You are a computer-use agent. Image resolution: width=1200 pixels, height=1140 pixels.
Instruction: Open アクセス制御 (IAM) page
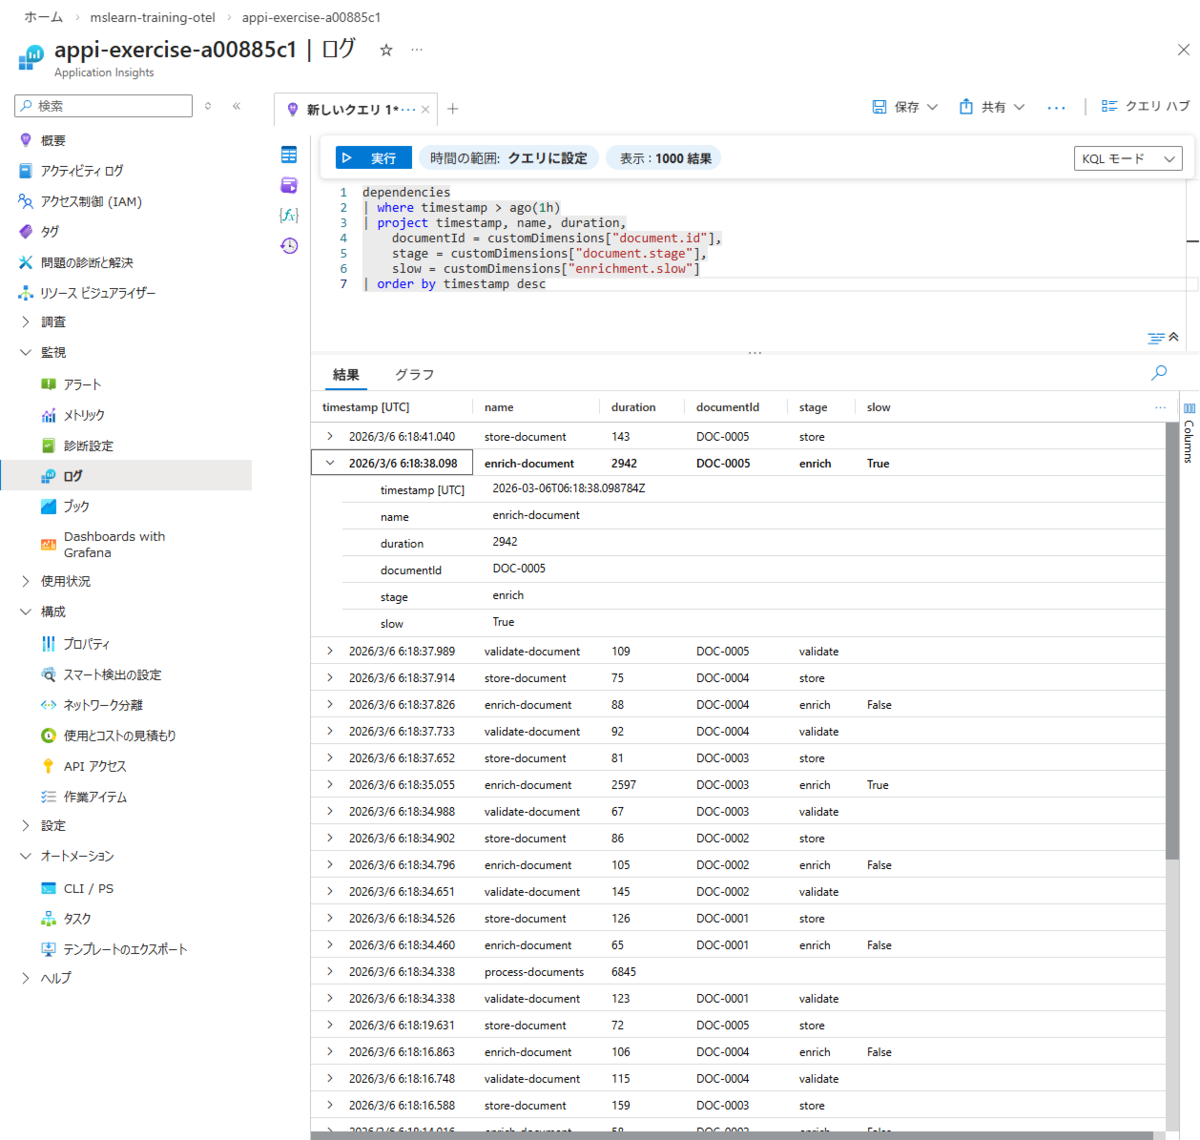[91, 202]
